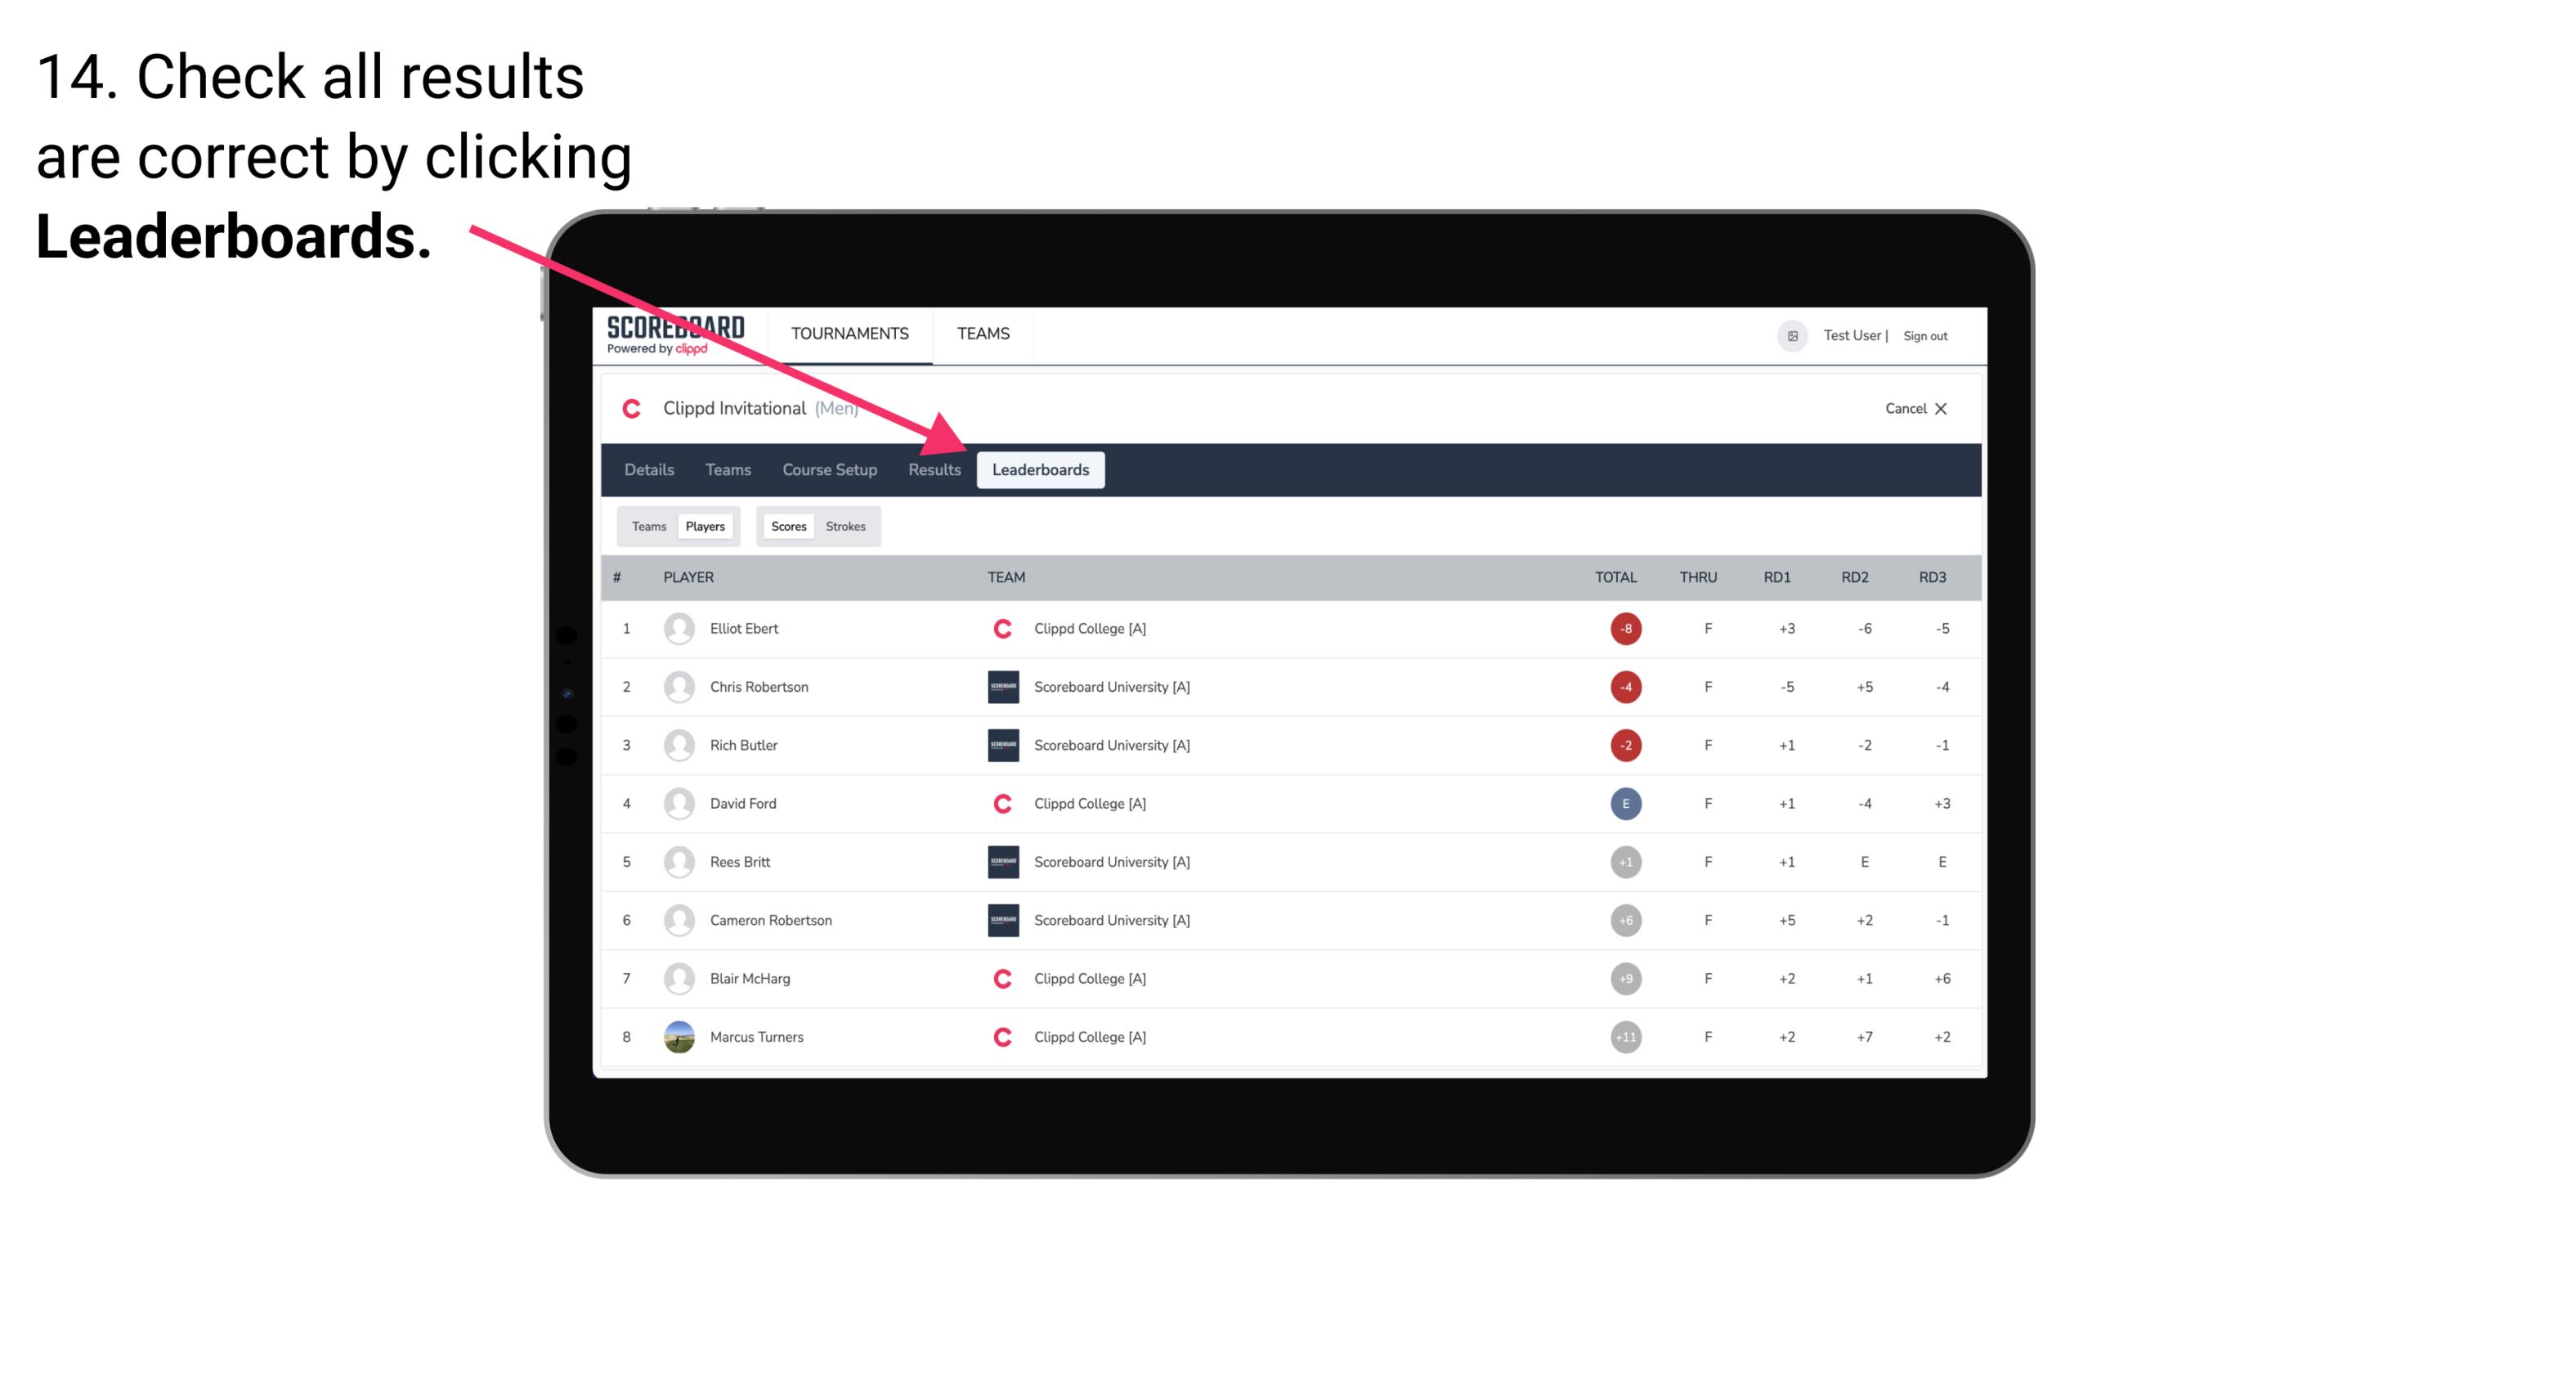Click Elliot Ebert player avatar icon
The height and width of the screenshot is (1386, 2576).
(677, 628)
